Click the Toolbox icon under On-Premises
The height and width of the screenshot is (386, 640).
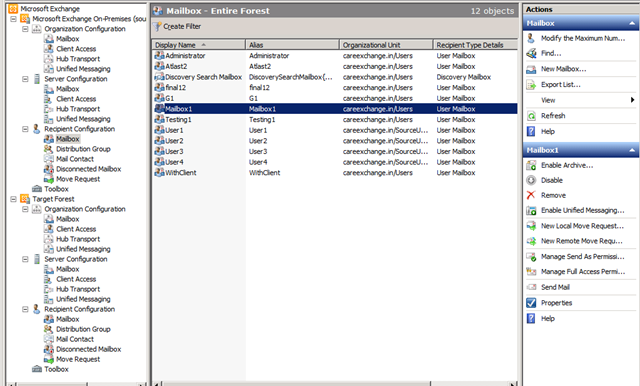click(x=37, y=189)
